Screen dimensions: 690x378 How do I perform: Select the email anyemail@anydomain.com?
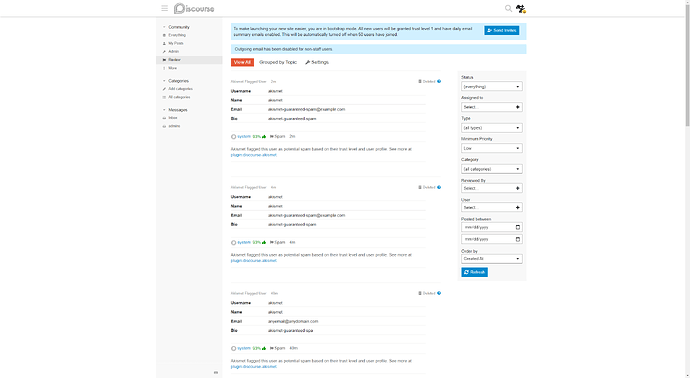tap(293, 321)
